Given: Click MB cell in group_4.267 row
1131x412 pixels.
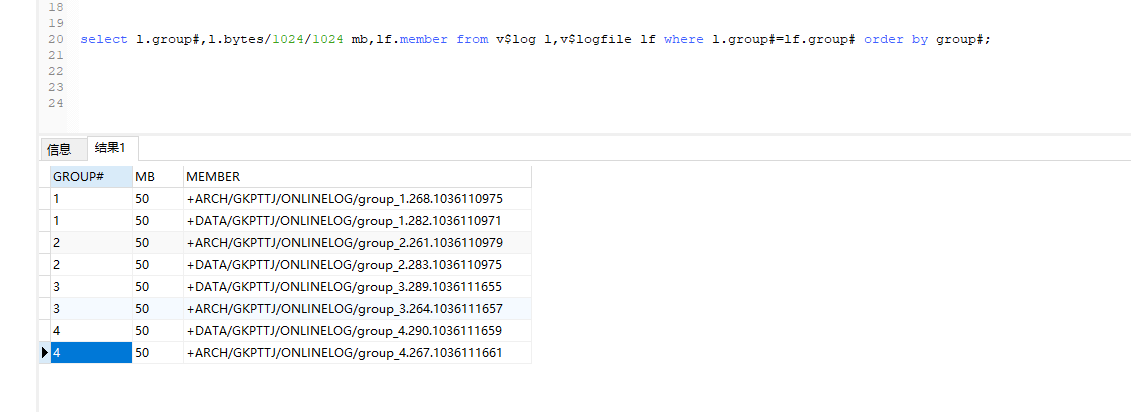Looking at the screenshot, I should 158,353.
